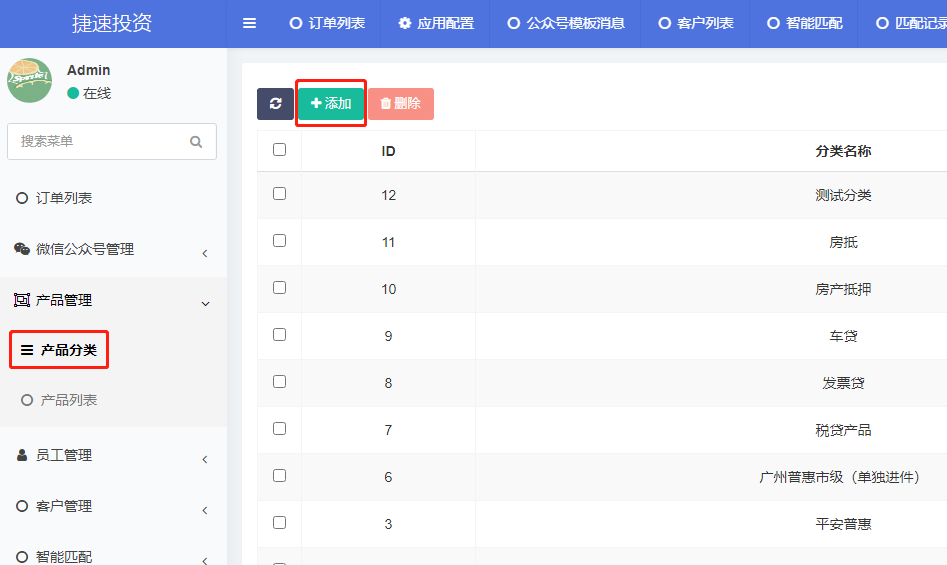Sort by the ID column header
The width and height of the screenshot is (947, 565).
click(388, 151)
